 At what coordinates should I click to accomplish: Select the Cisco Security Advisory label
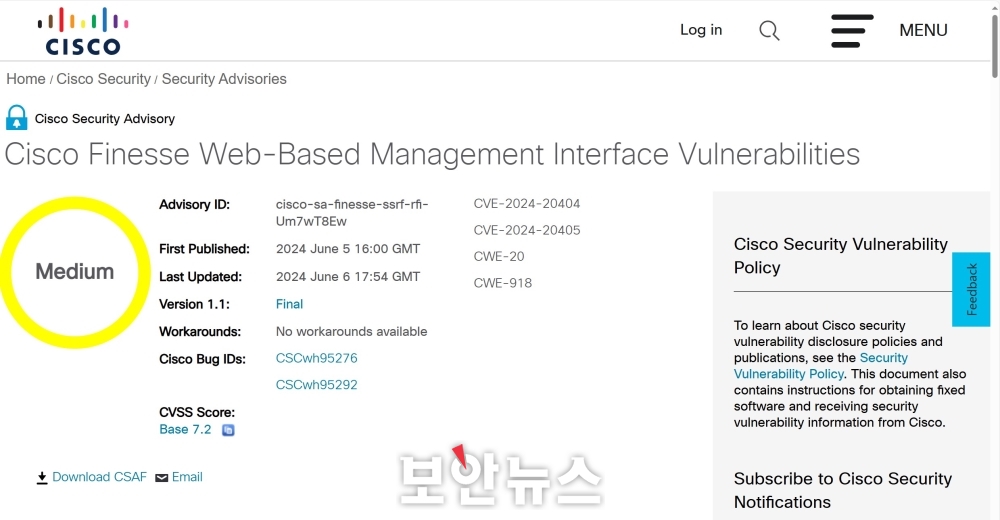[105, 119]
